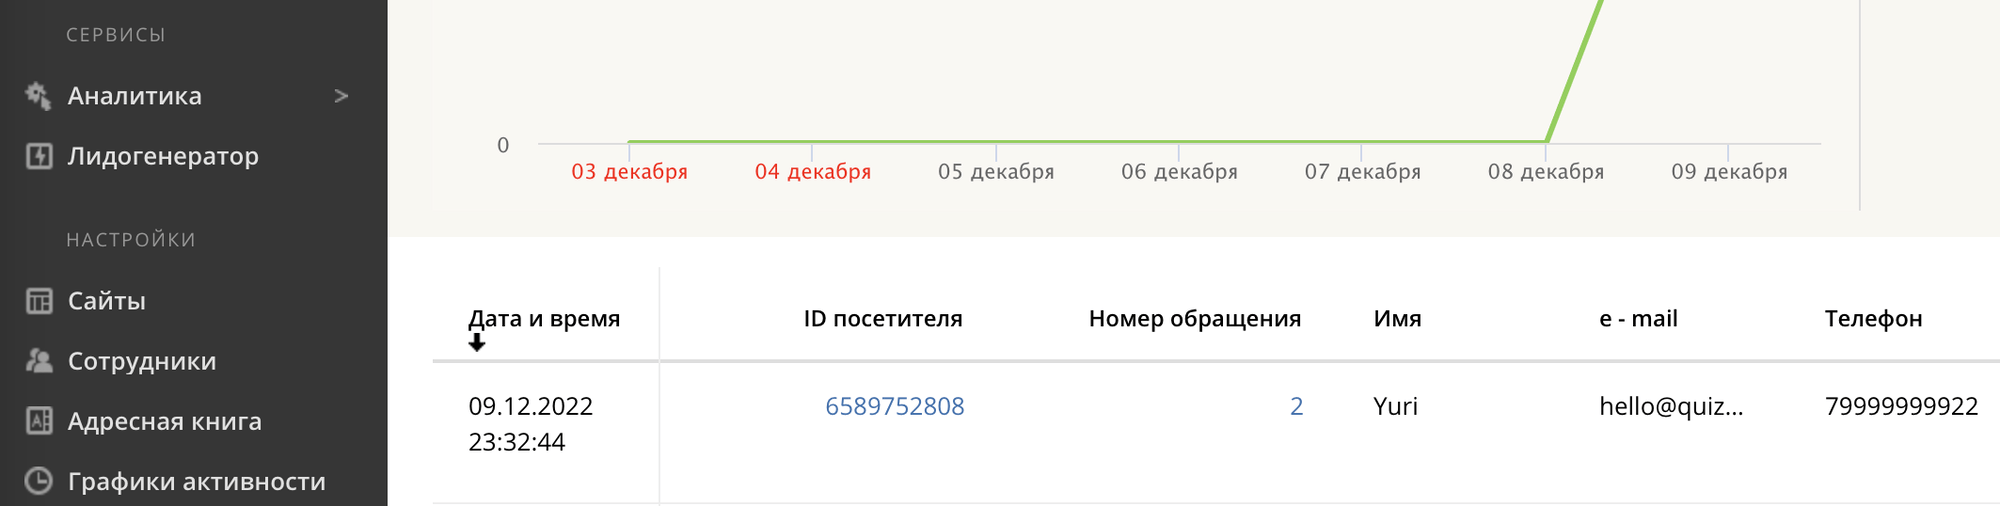Click the Лидогенератор lightning icon

(39, 156)
